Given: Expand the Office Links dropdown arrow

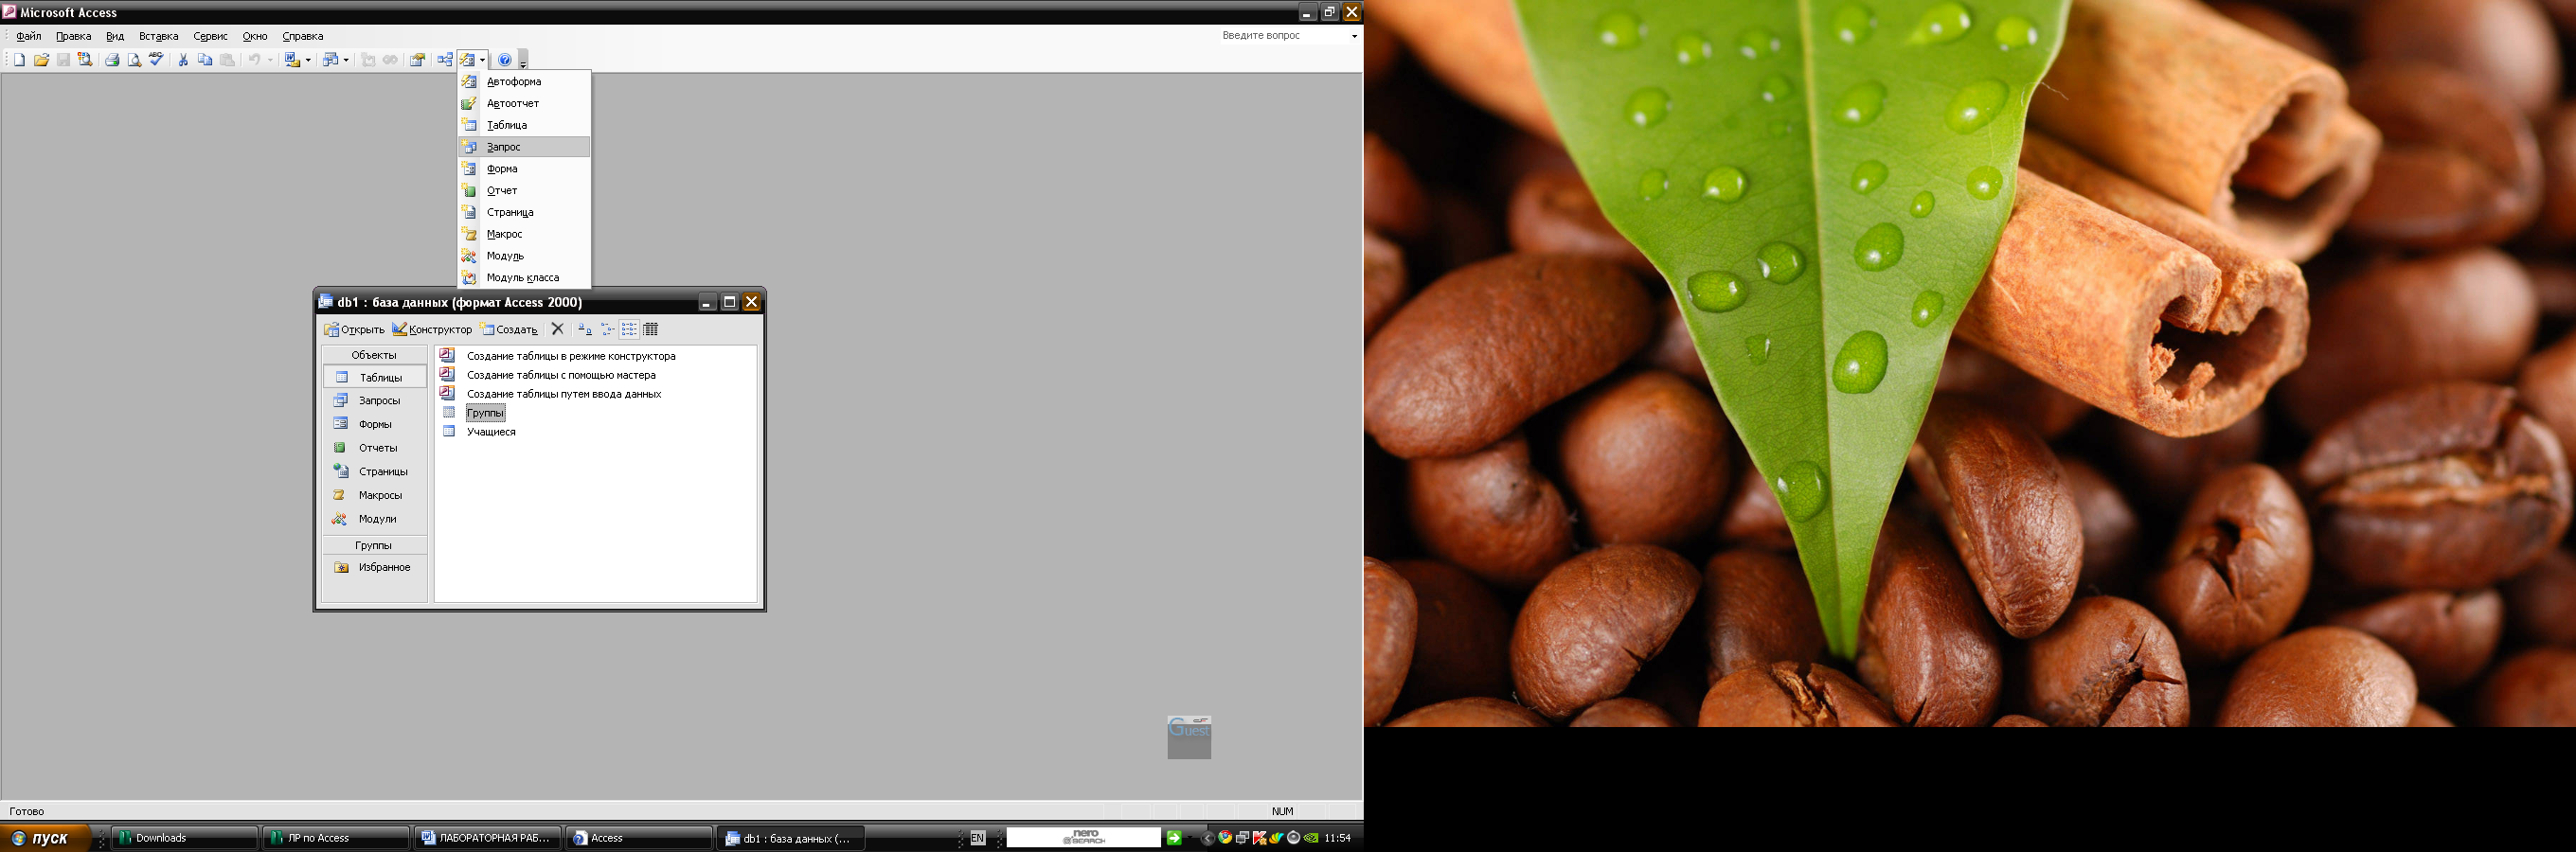Looking at the screenshot, I should pos(308,60).
